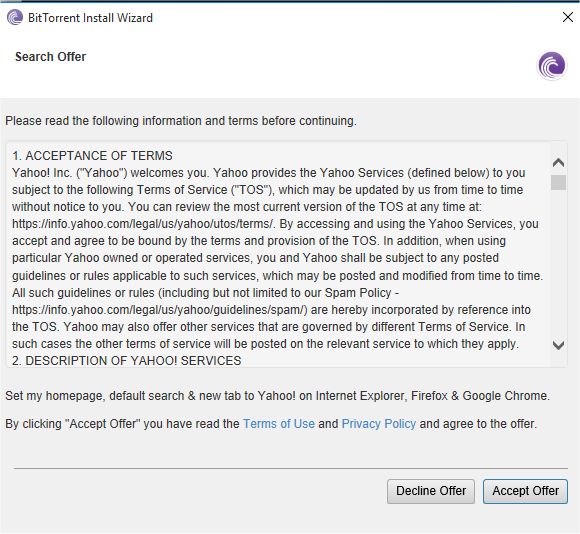Open the Privacy Policy link

379,424
